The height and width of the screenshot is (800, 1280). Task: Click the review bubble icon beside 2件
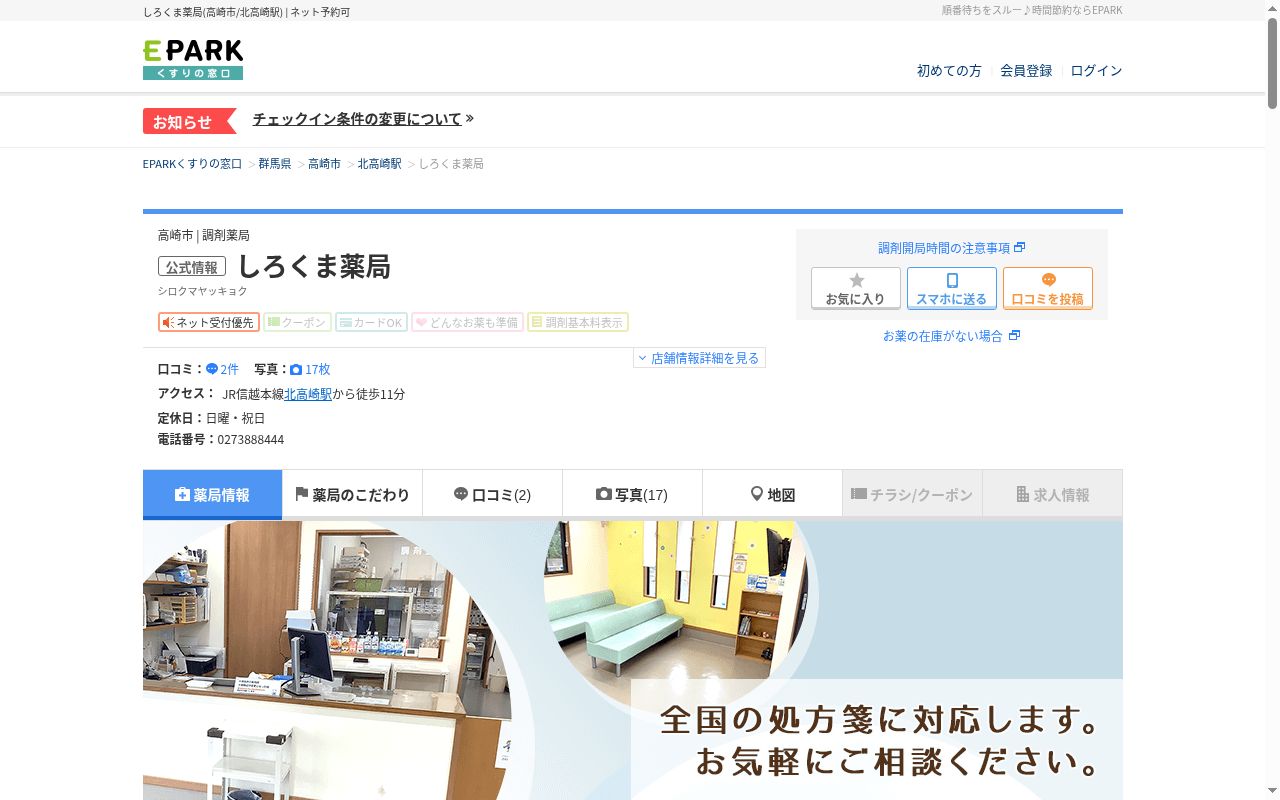click(x=212, y=369)
